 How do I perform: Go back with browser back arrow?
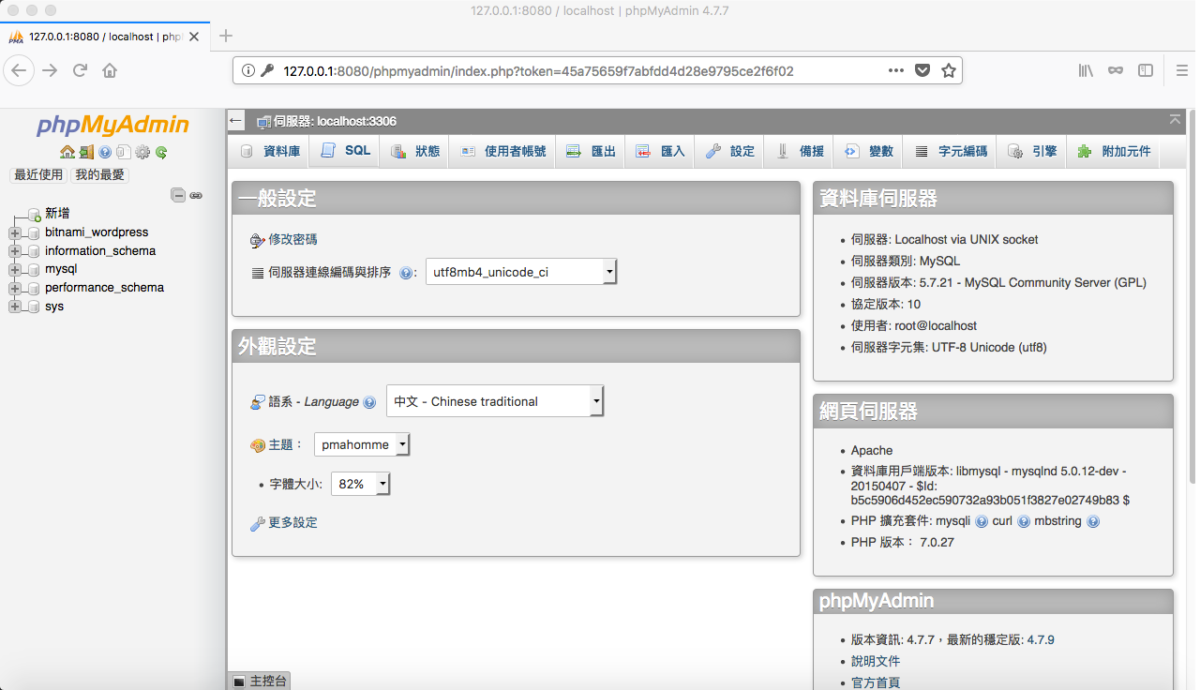coord(19,70)
